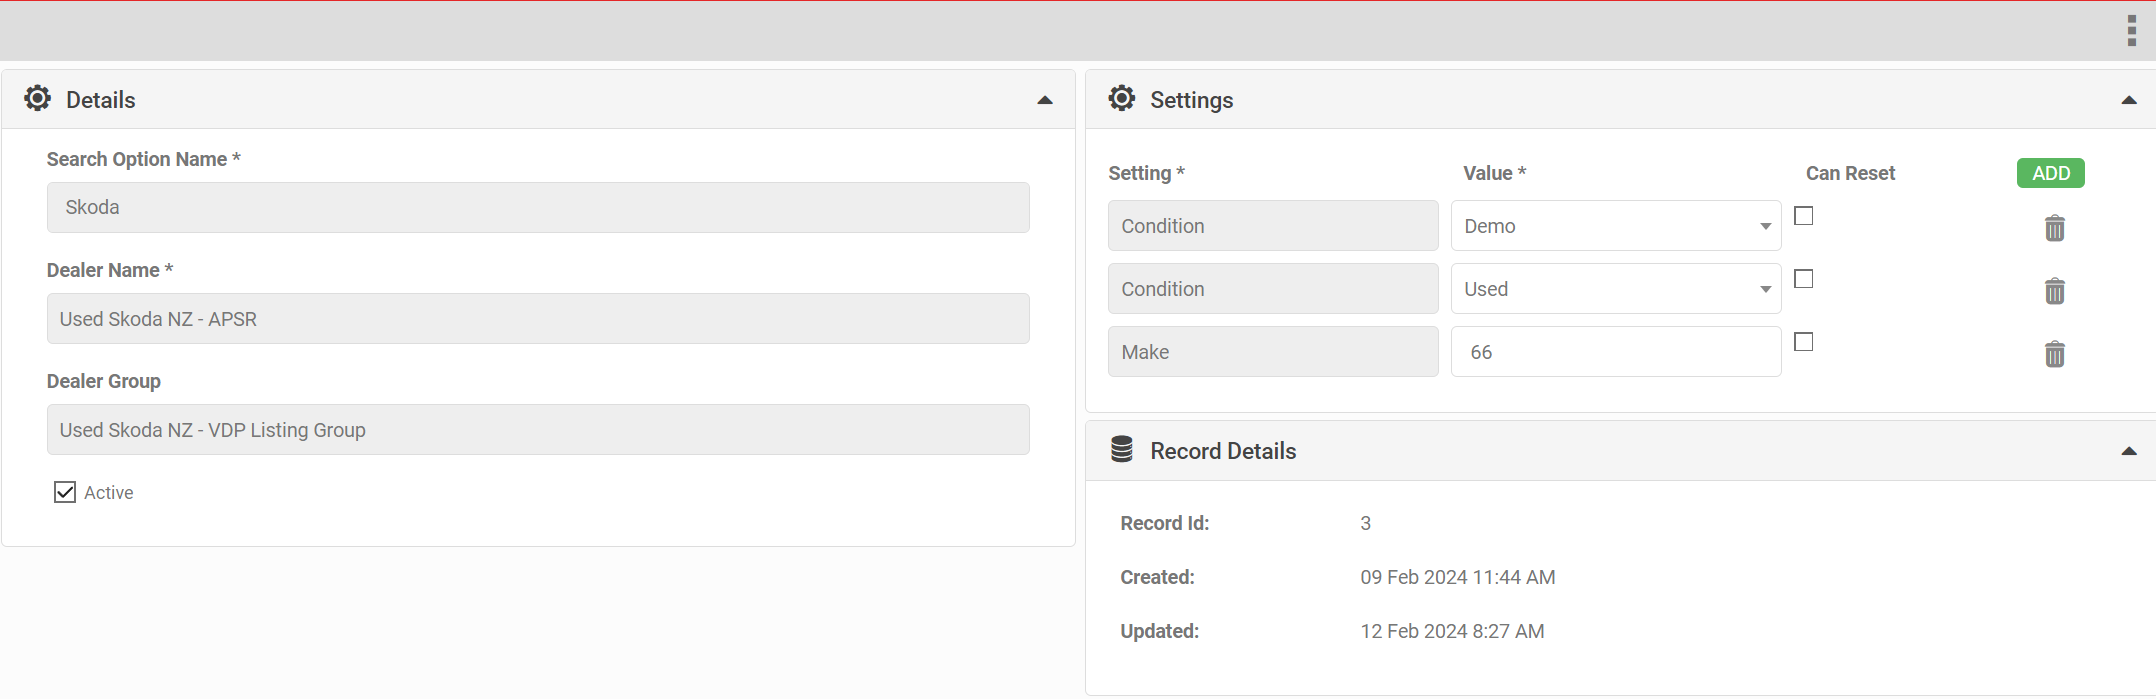Open the Used value dropdown
Screen dimensions: 2156x699
point(1616,289)
